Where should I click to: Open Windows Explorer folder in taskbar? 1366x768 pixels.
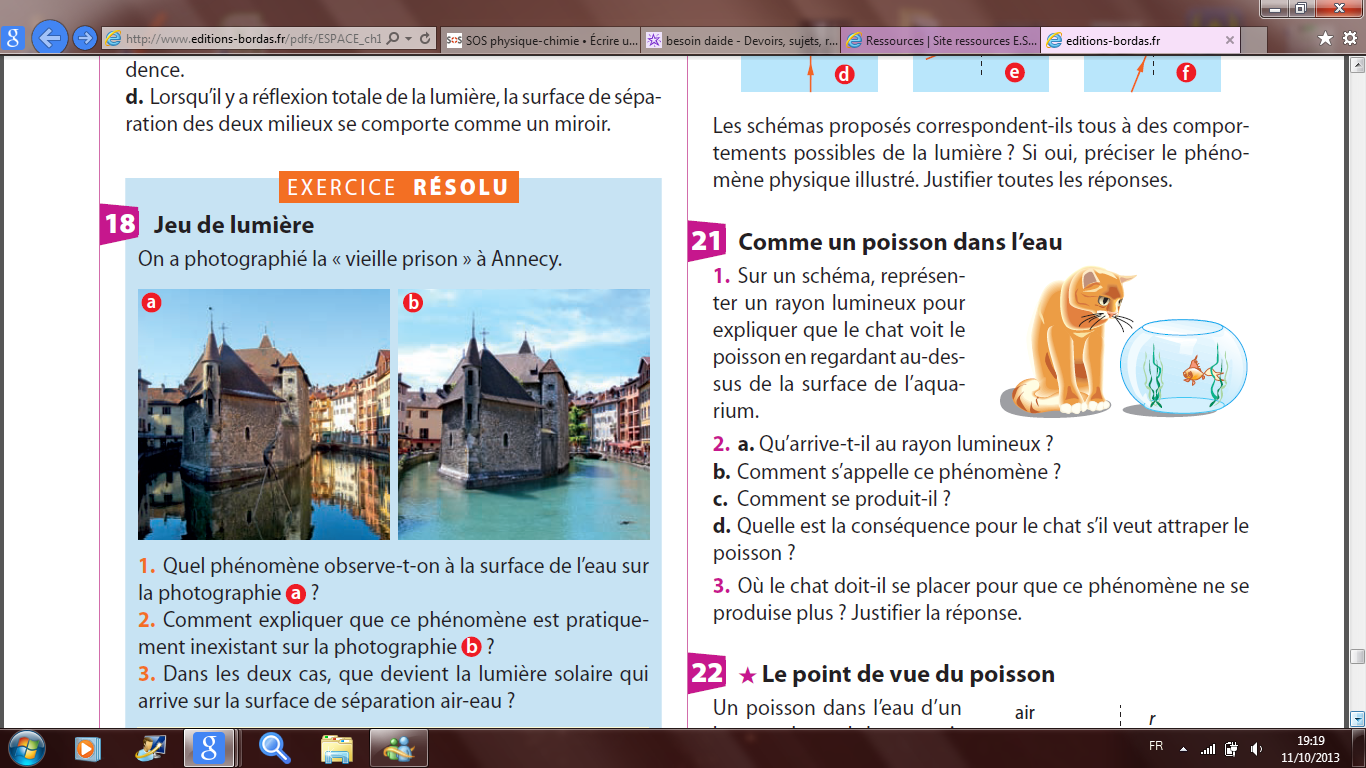(x=336, y=747)
